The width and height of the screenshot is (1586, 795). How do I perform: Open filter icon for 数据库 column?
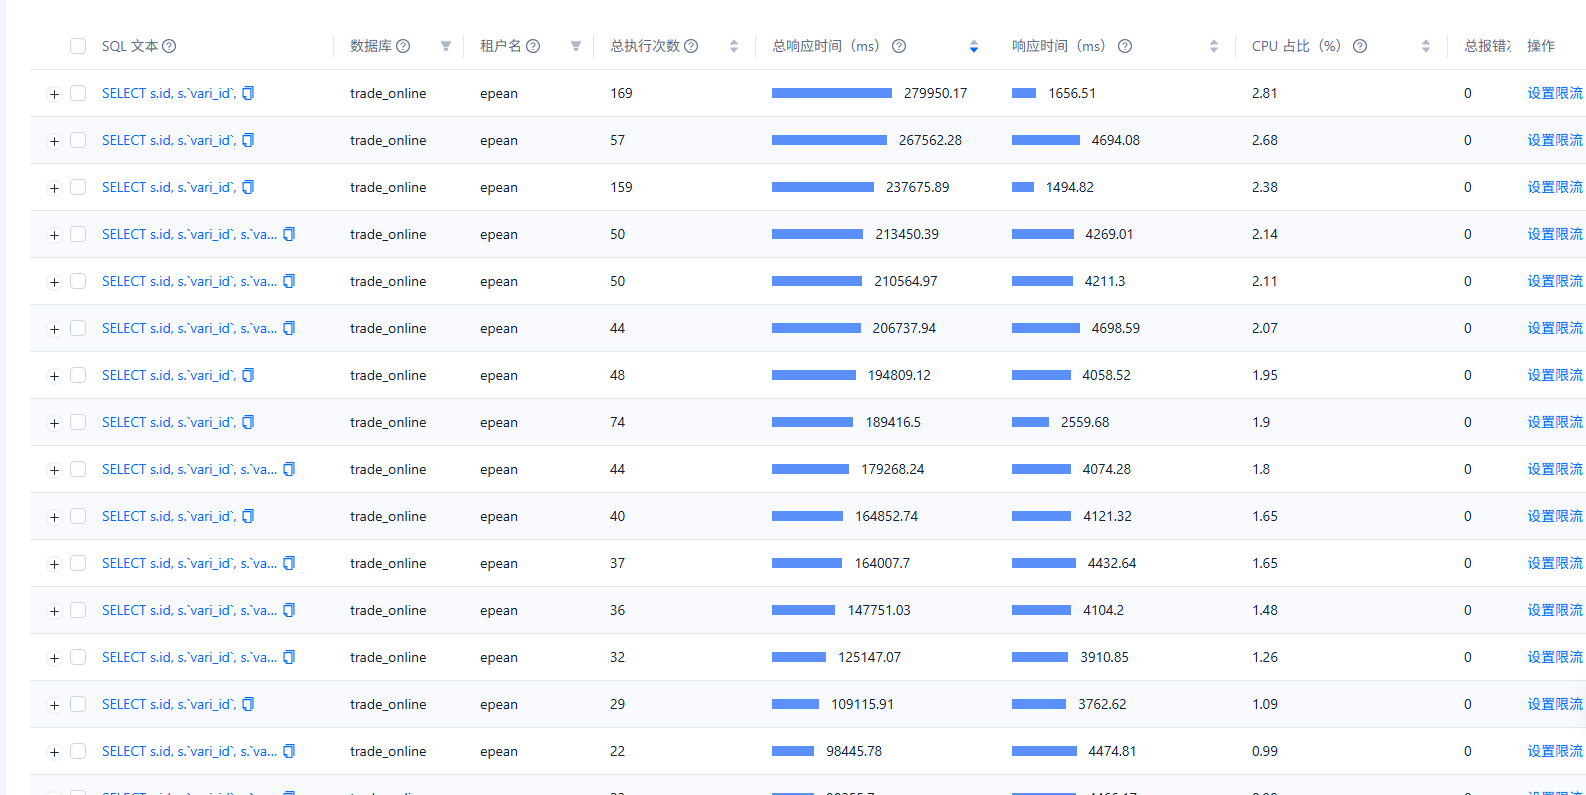[446, 46]
